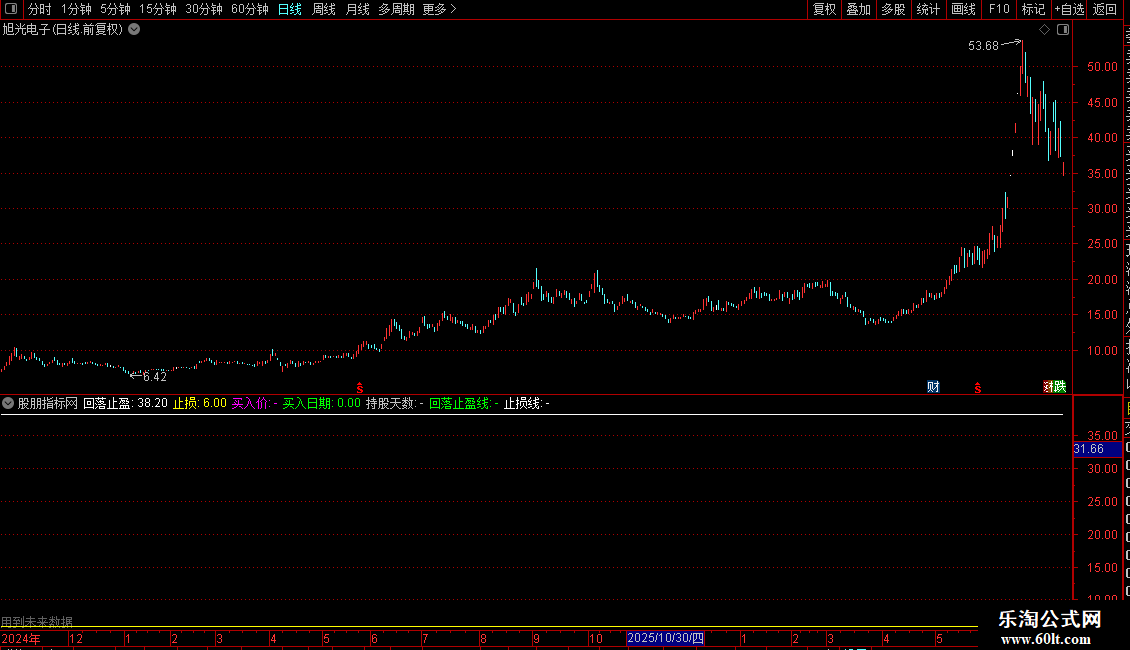
Task: Select the 15分钟 period
Action: point(158,9)
